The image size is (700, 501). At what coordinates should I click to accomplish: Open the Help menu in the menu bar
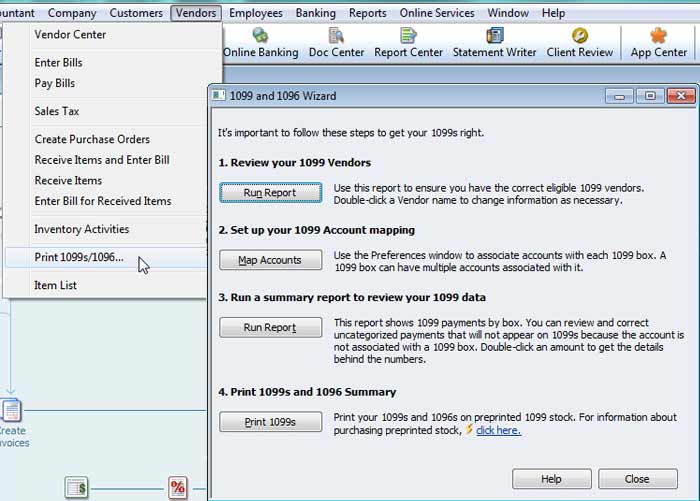pyautogui.click(x=554, y=13)
